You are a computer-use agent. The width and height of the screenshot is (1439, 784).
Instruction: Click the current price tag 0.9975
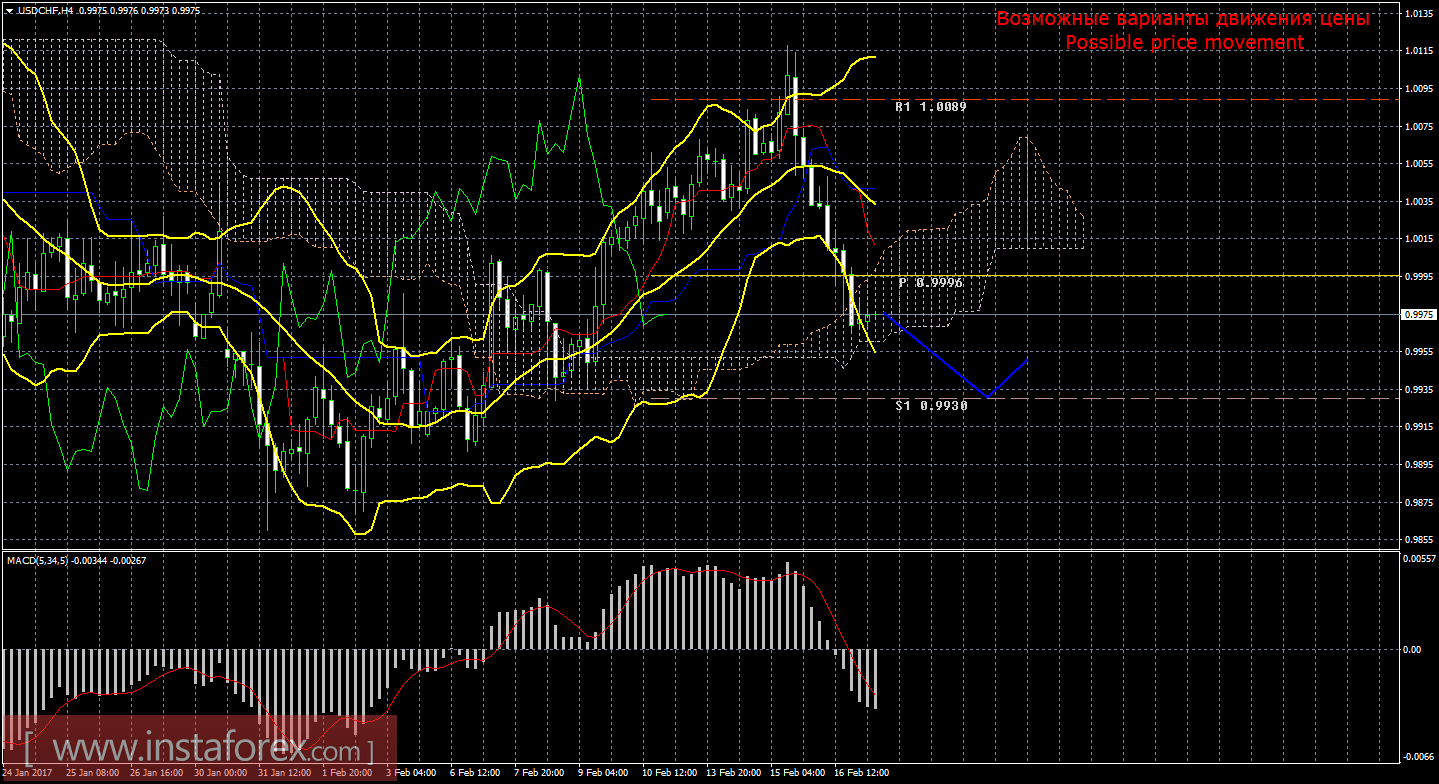(x=1420, y=314)
